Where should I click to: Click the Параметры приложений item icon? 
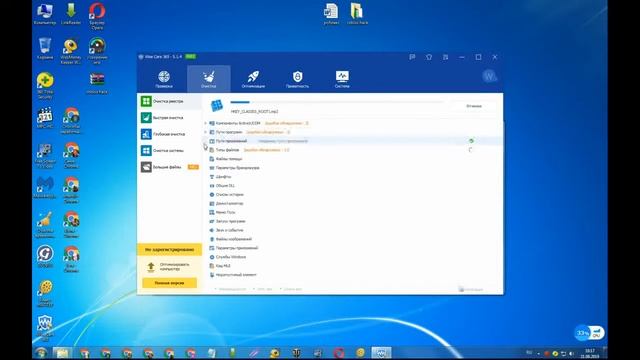point(212,248)
